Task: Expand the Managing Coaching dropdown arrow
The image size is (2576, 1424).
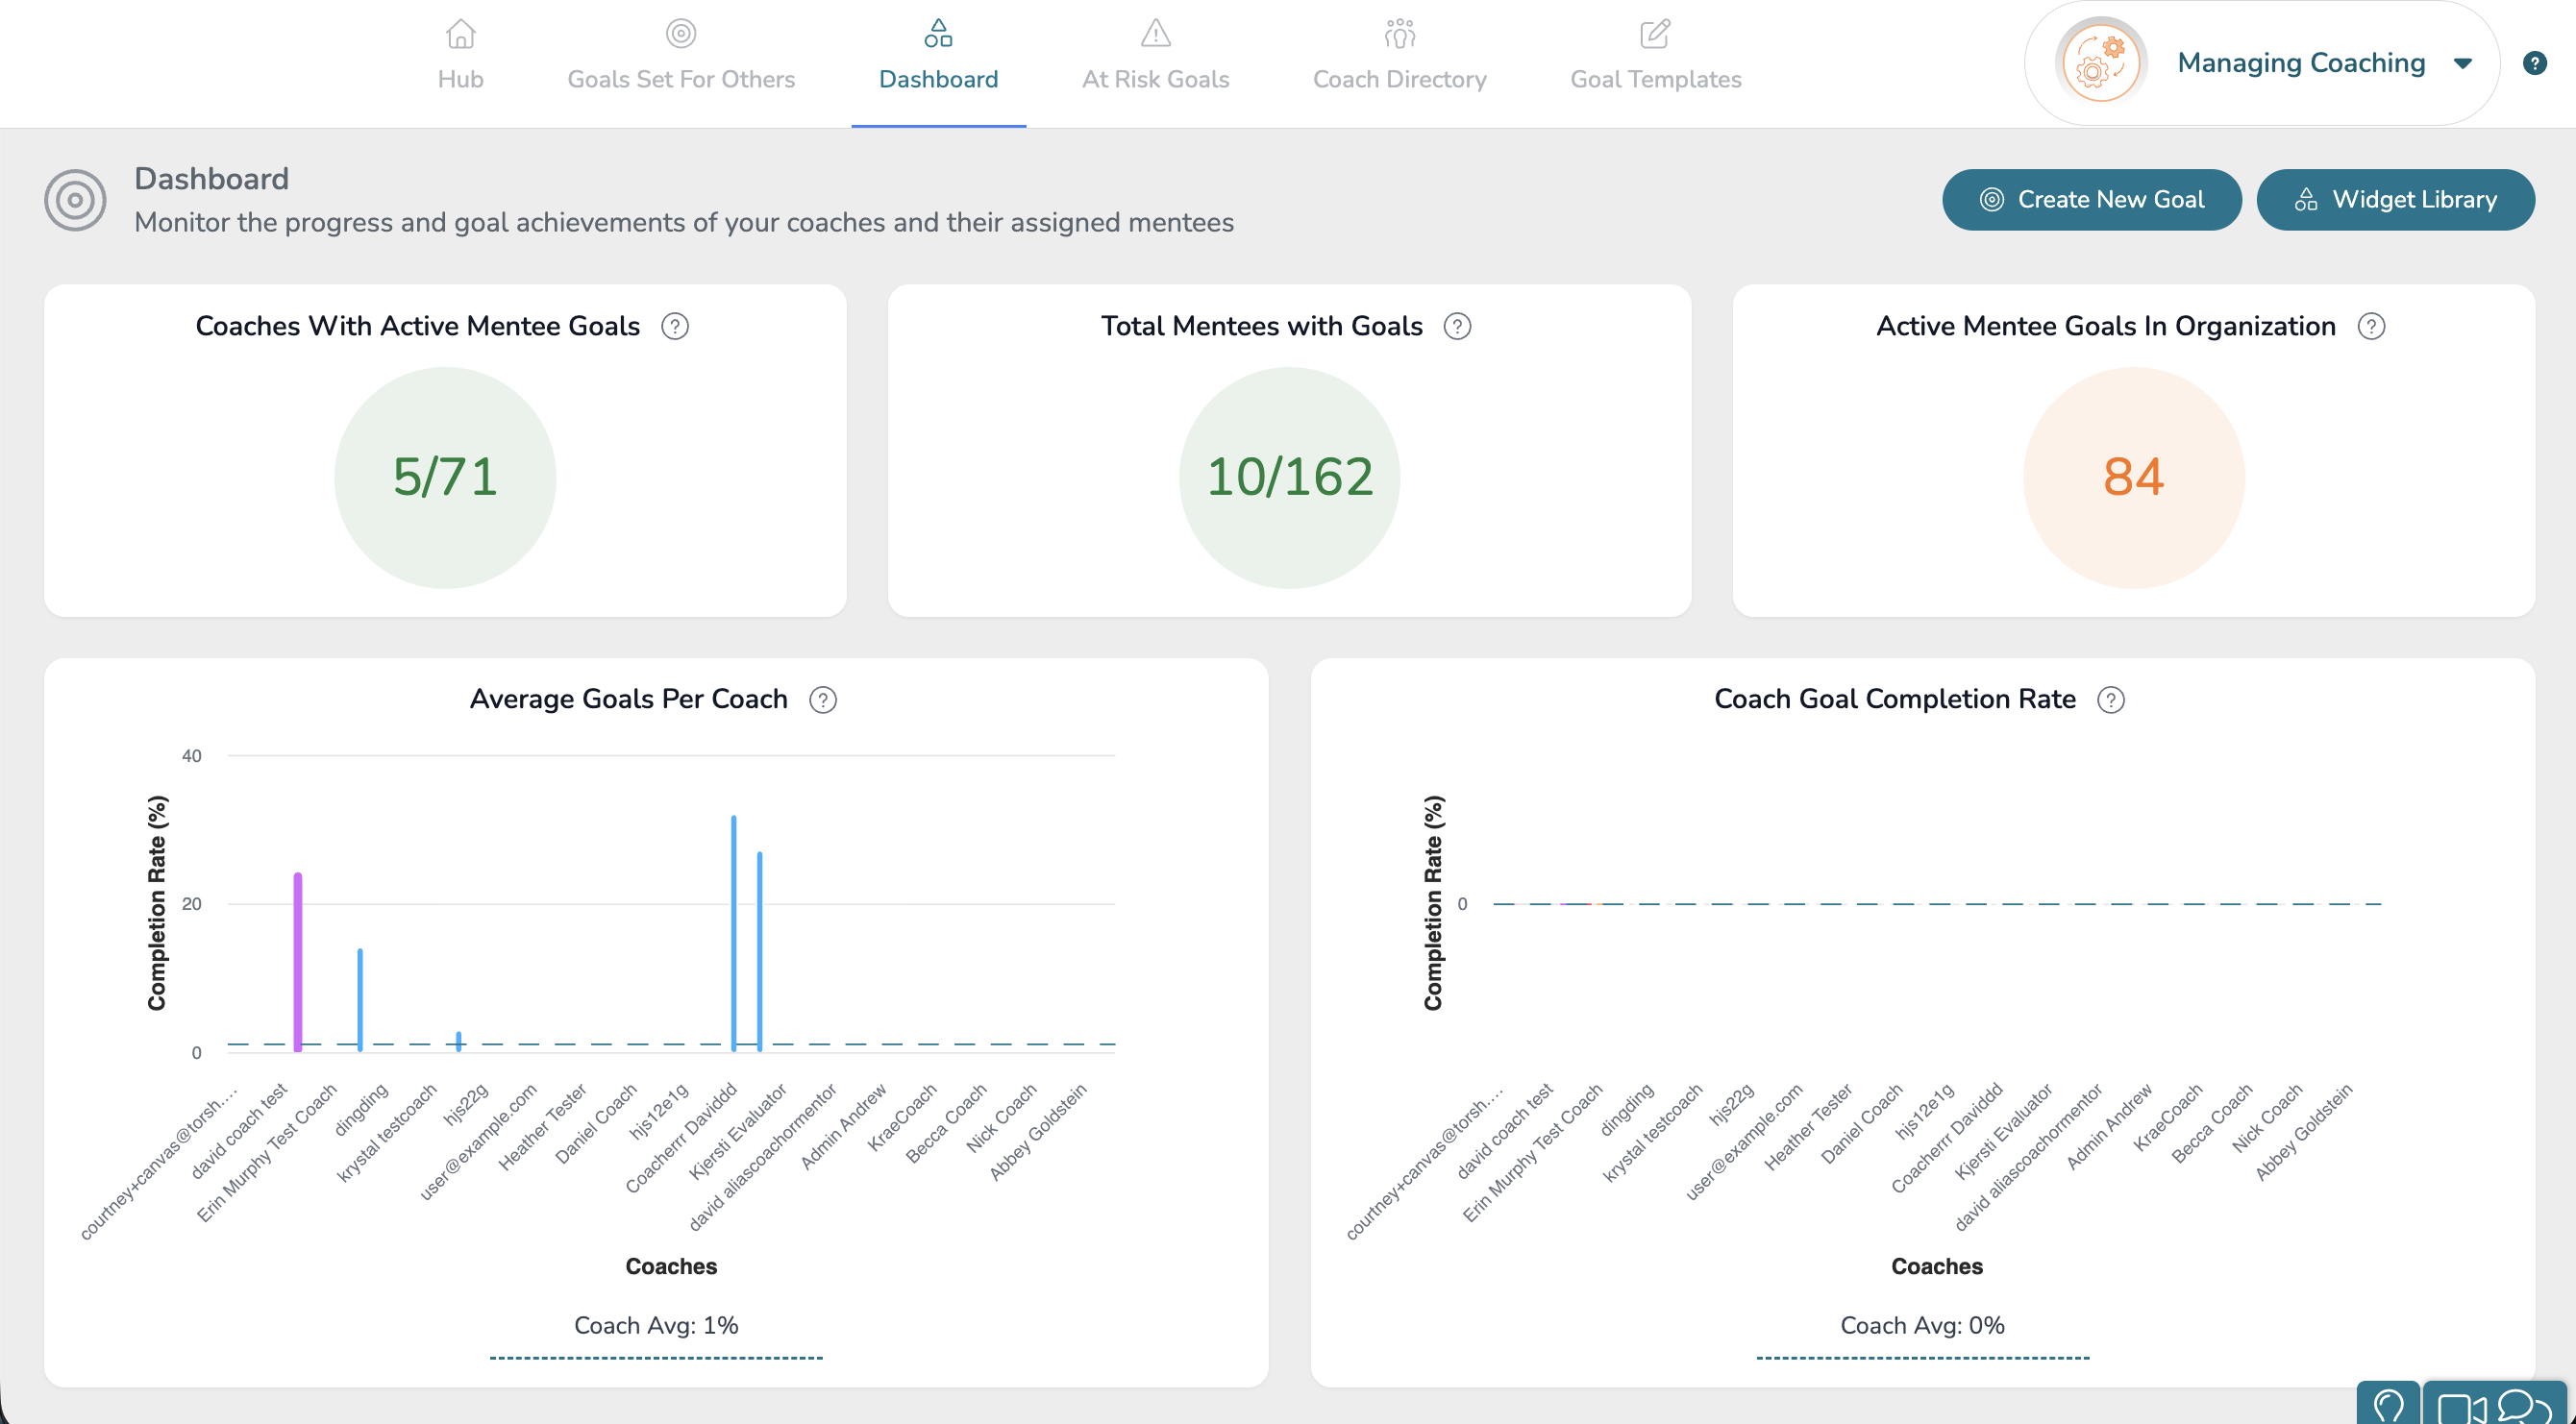Action: point(2463,63)
